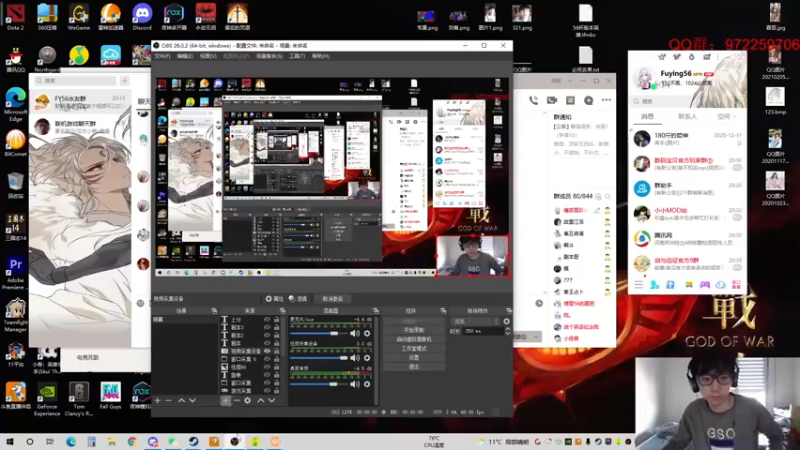
Task: Open title bar dropdown chevron in QQ chat window
Action: pos(570,81)
